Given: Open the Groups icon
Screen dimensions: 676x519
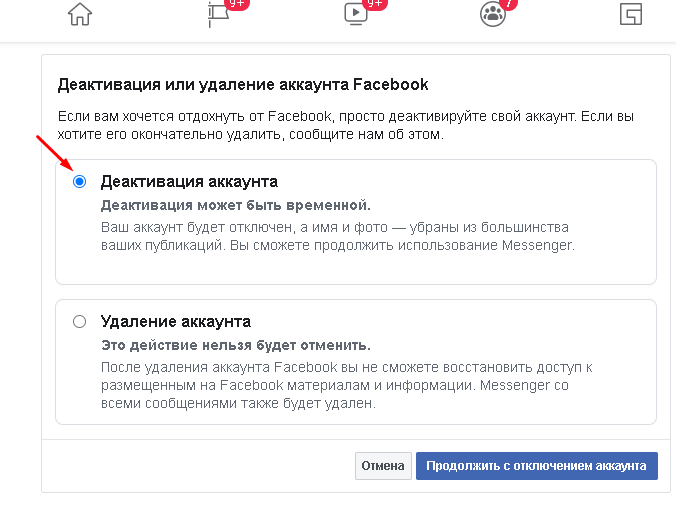Looking at the screenshot, I should 493,14.
